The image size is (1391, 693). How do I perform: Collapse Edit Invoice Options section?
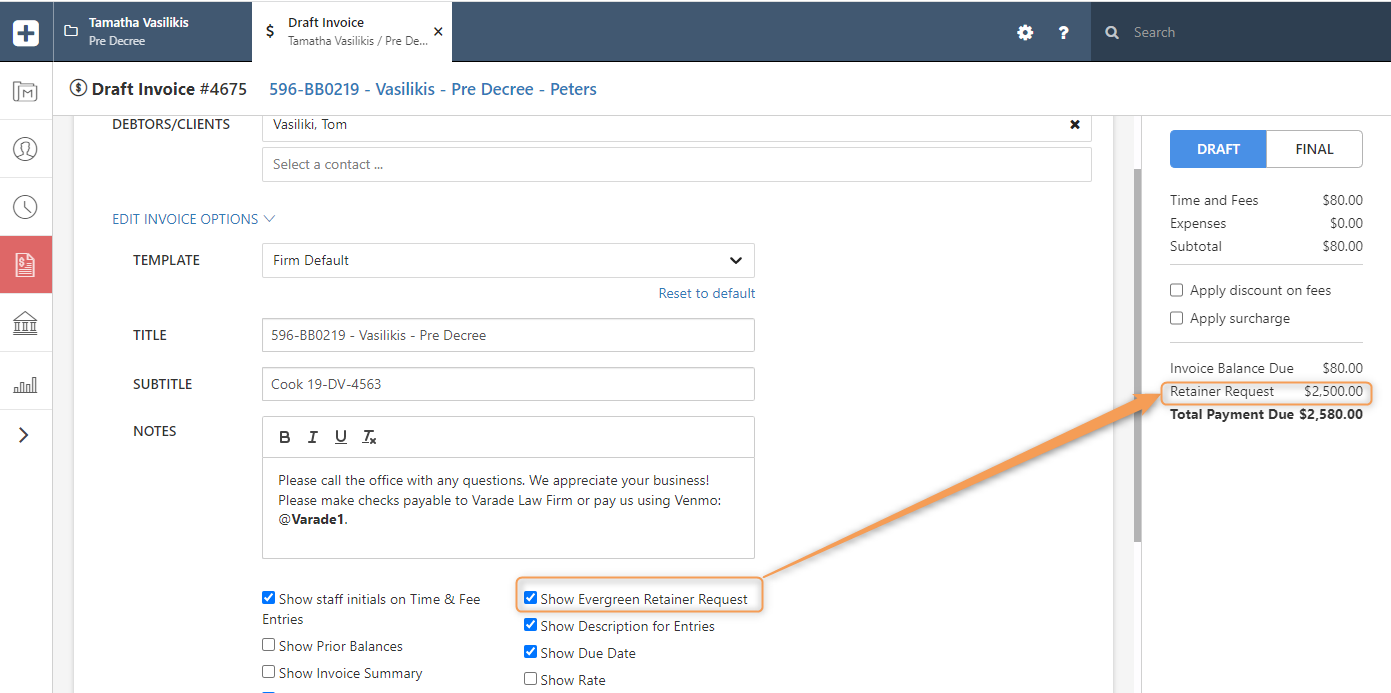(193, 219)
